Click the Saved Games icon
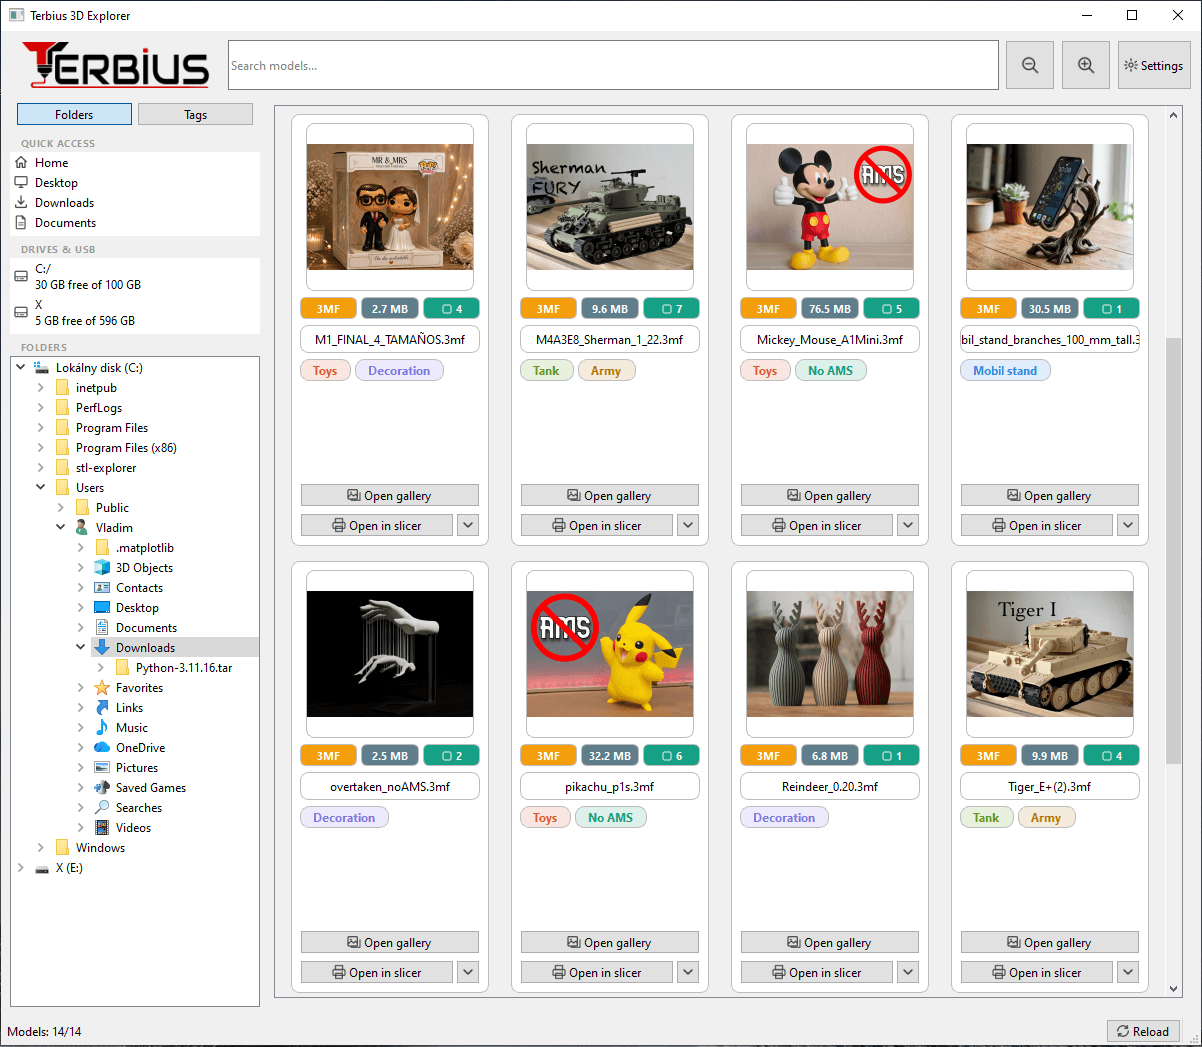The height and width of the screenshot is (1047, 1202). (102, 787)
